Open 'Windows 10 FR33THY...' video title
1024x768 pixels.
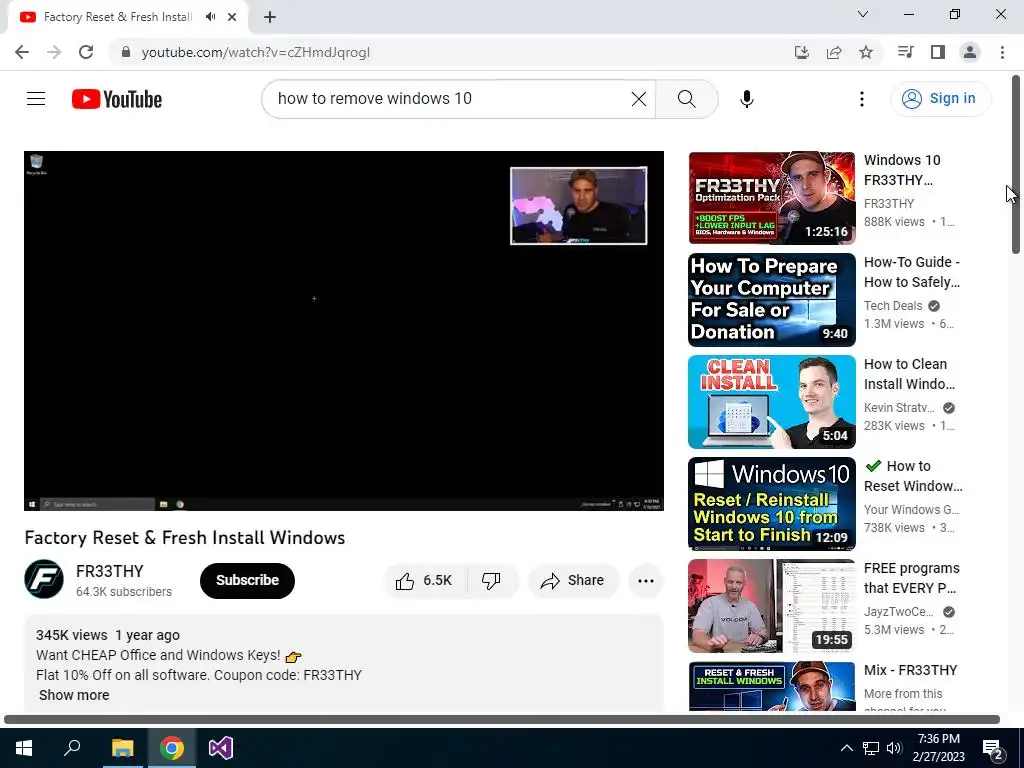902,170
